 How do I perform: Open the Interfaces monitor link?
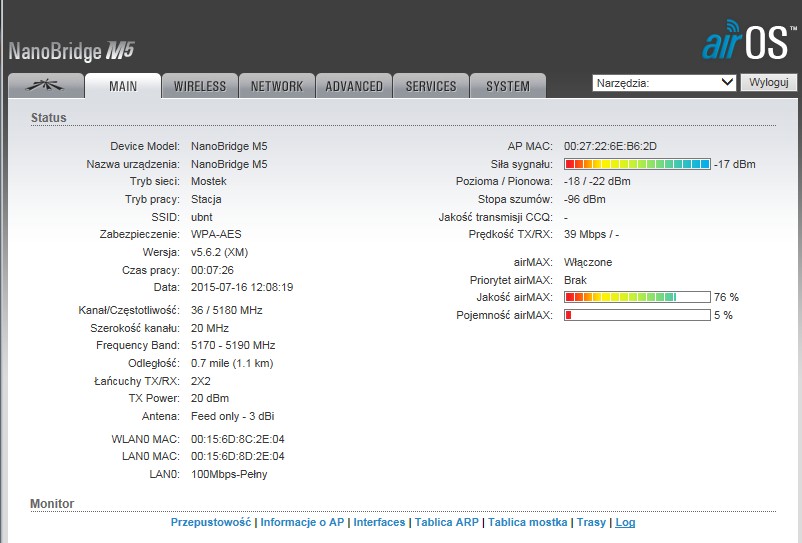click(379, 522)
